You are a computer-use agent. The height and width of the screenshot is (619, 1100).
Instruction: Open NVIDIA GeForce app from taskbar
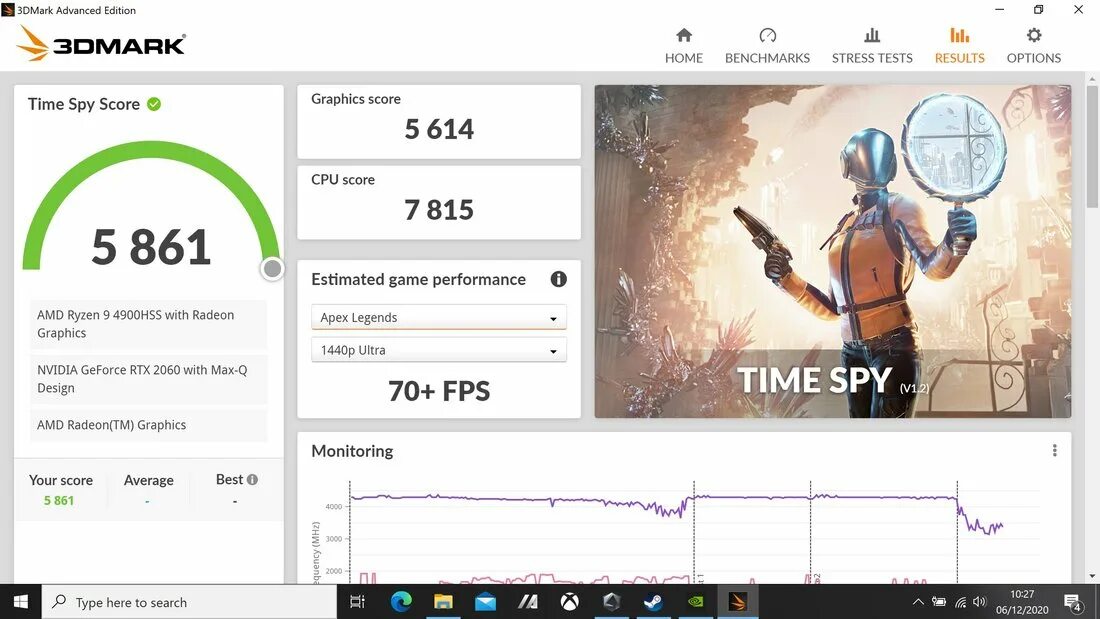pyautogui.click(x=695, y=602)
